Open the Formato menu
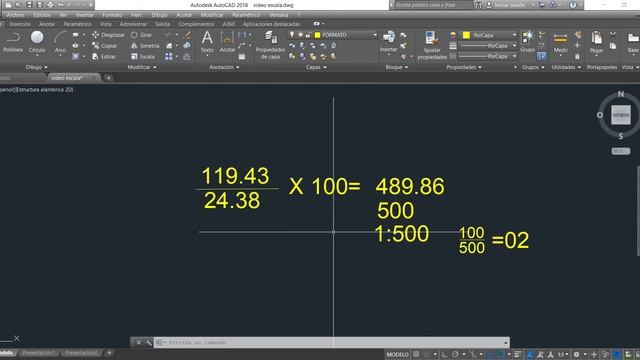The width and height of the screenshot is (640, 360). [112, 15]
